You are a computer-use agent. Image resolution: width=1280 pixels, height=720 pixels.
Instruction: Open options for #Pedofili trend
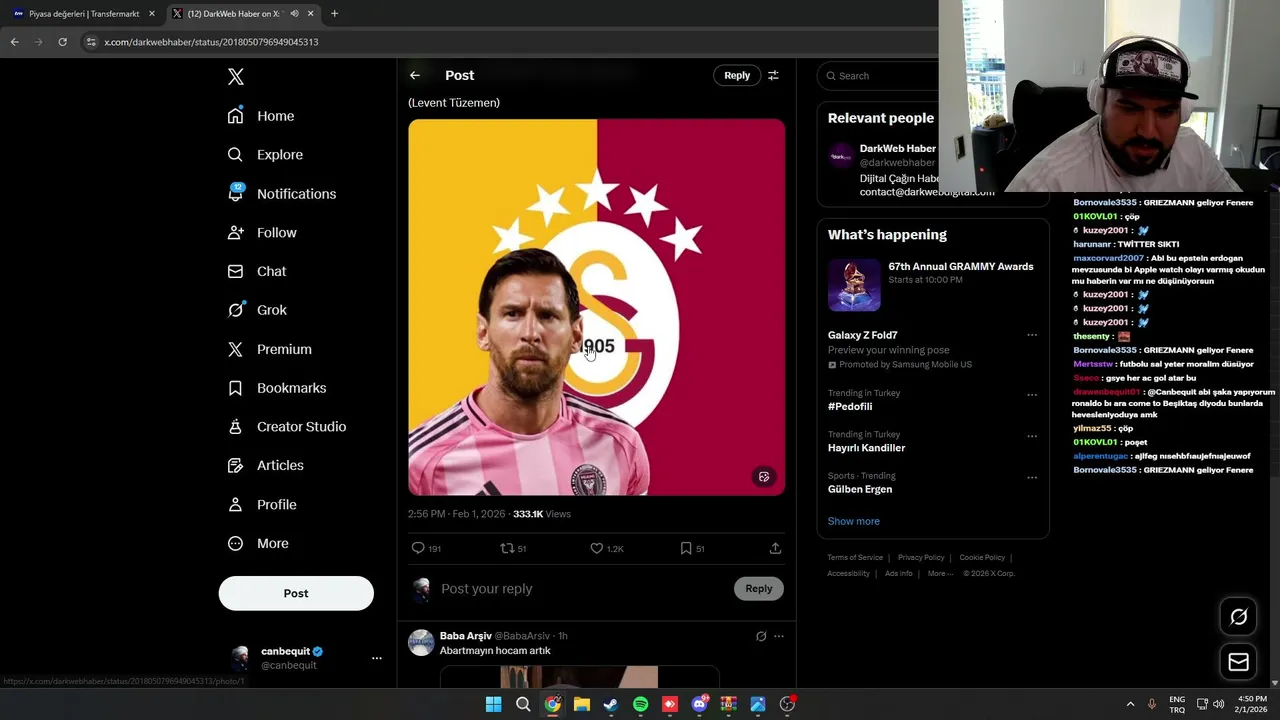point(1032,395)
